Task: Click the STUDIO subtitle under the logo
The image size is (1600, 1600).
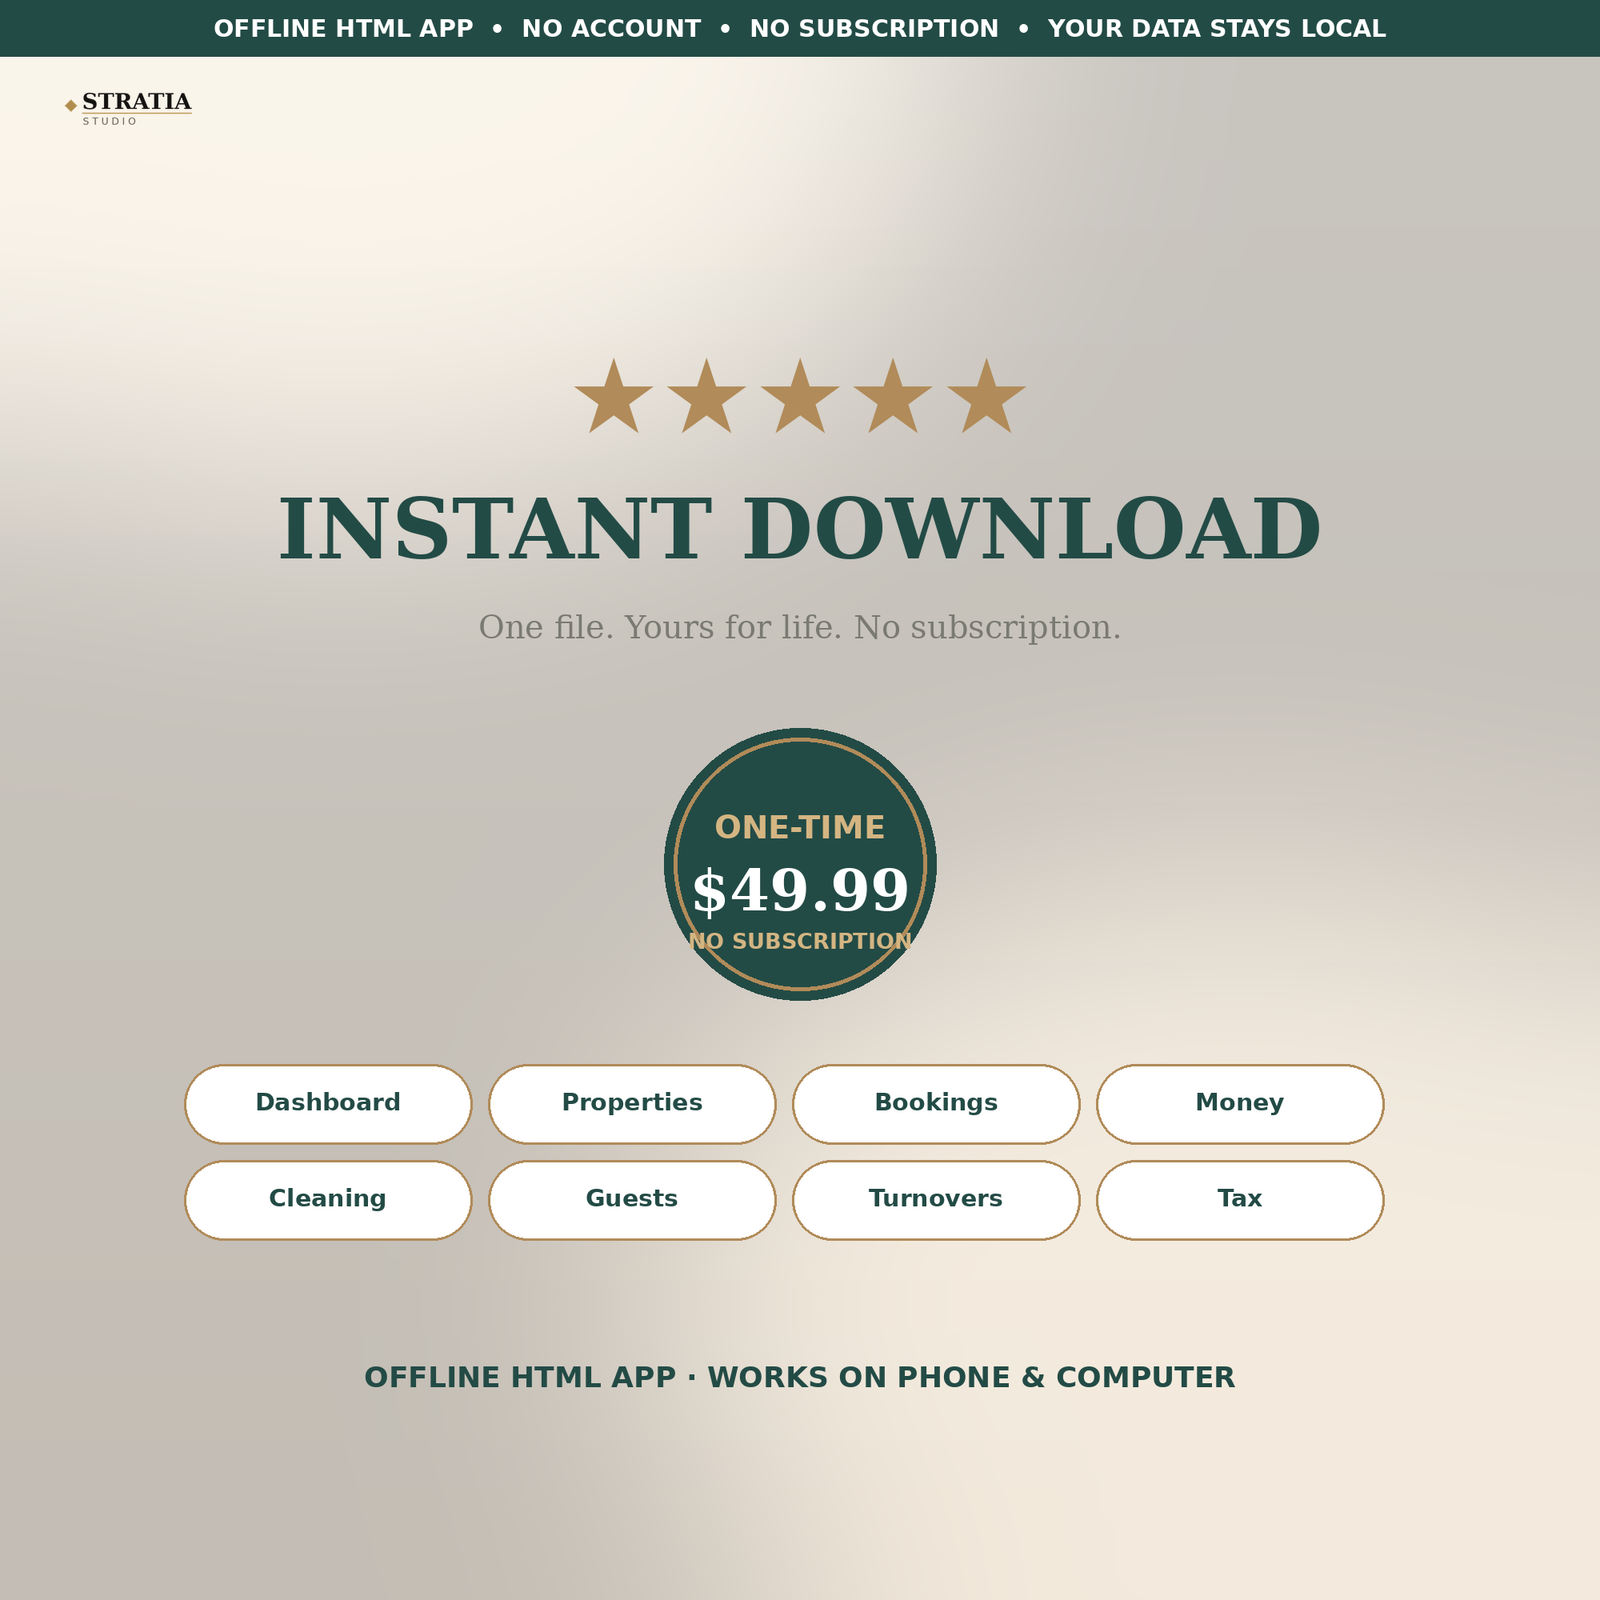Action: [x=110, y=122]
